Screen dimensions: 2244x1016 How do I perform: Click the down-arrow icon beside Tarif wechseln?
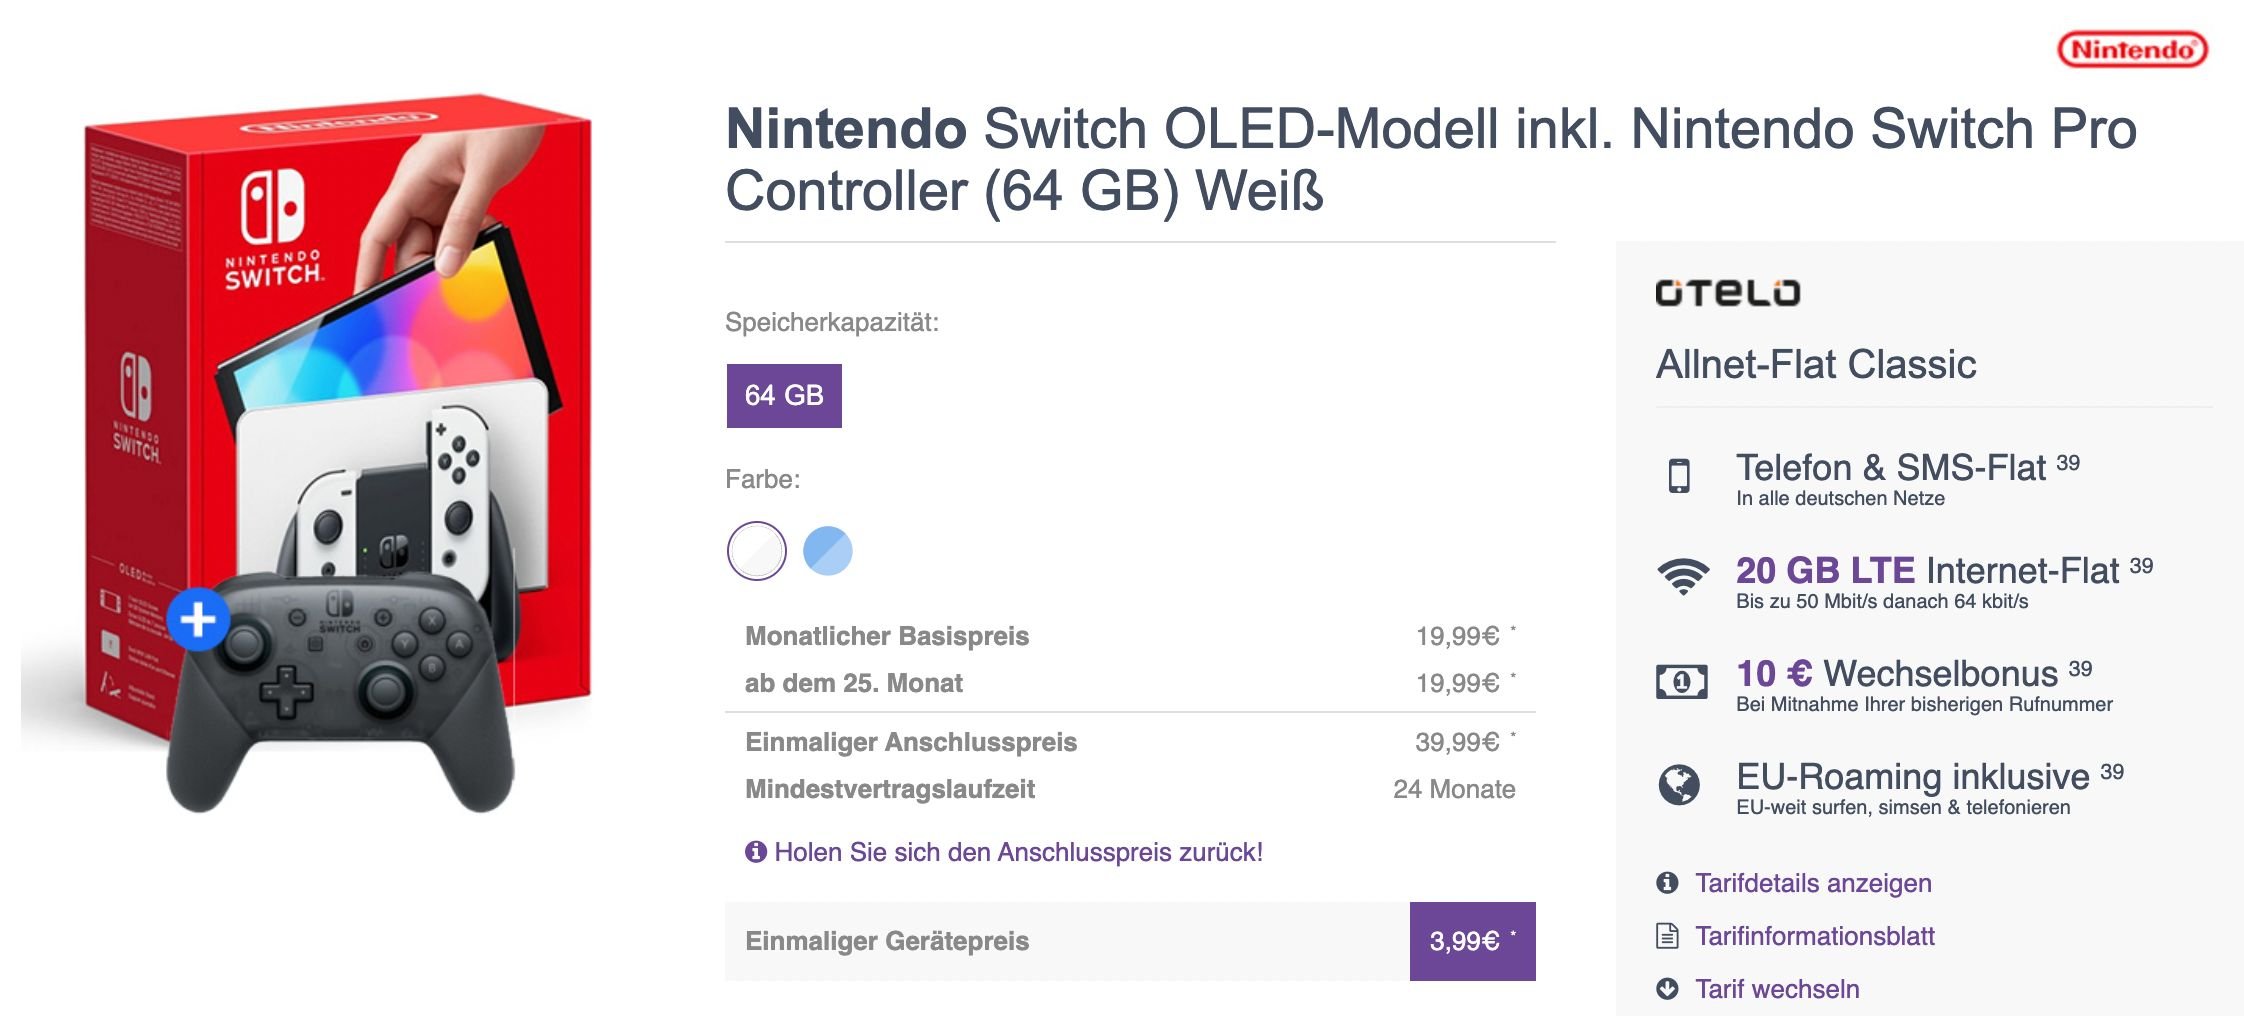pos(1667,989)
